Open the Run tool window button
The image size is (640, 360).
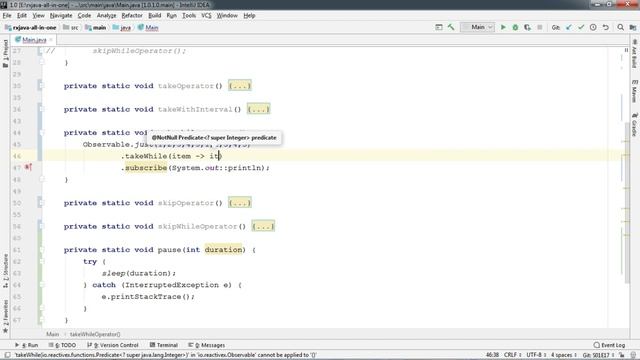pos(27,345)
